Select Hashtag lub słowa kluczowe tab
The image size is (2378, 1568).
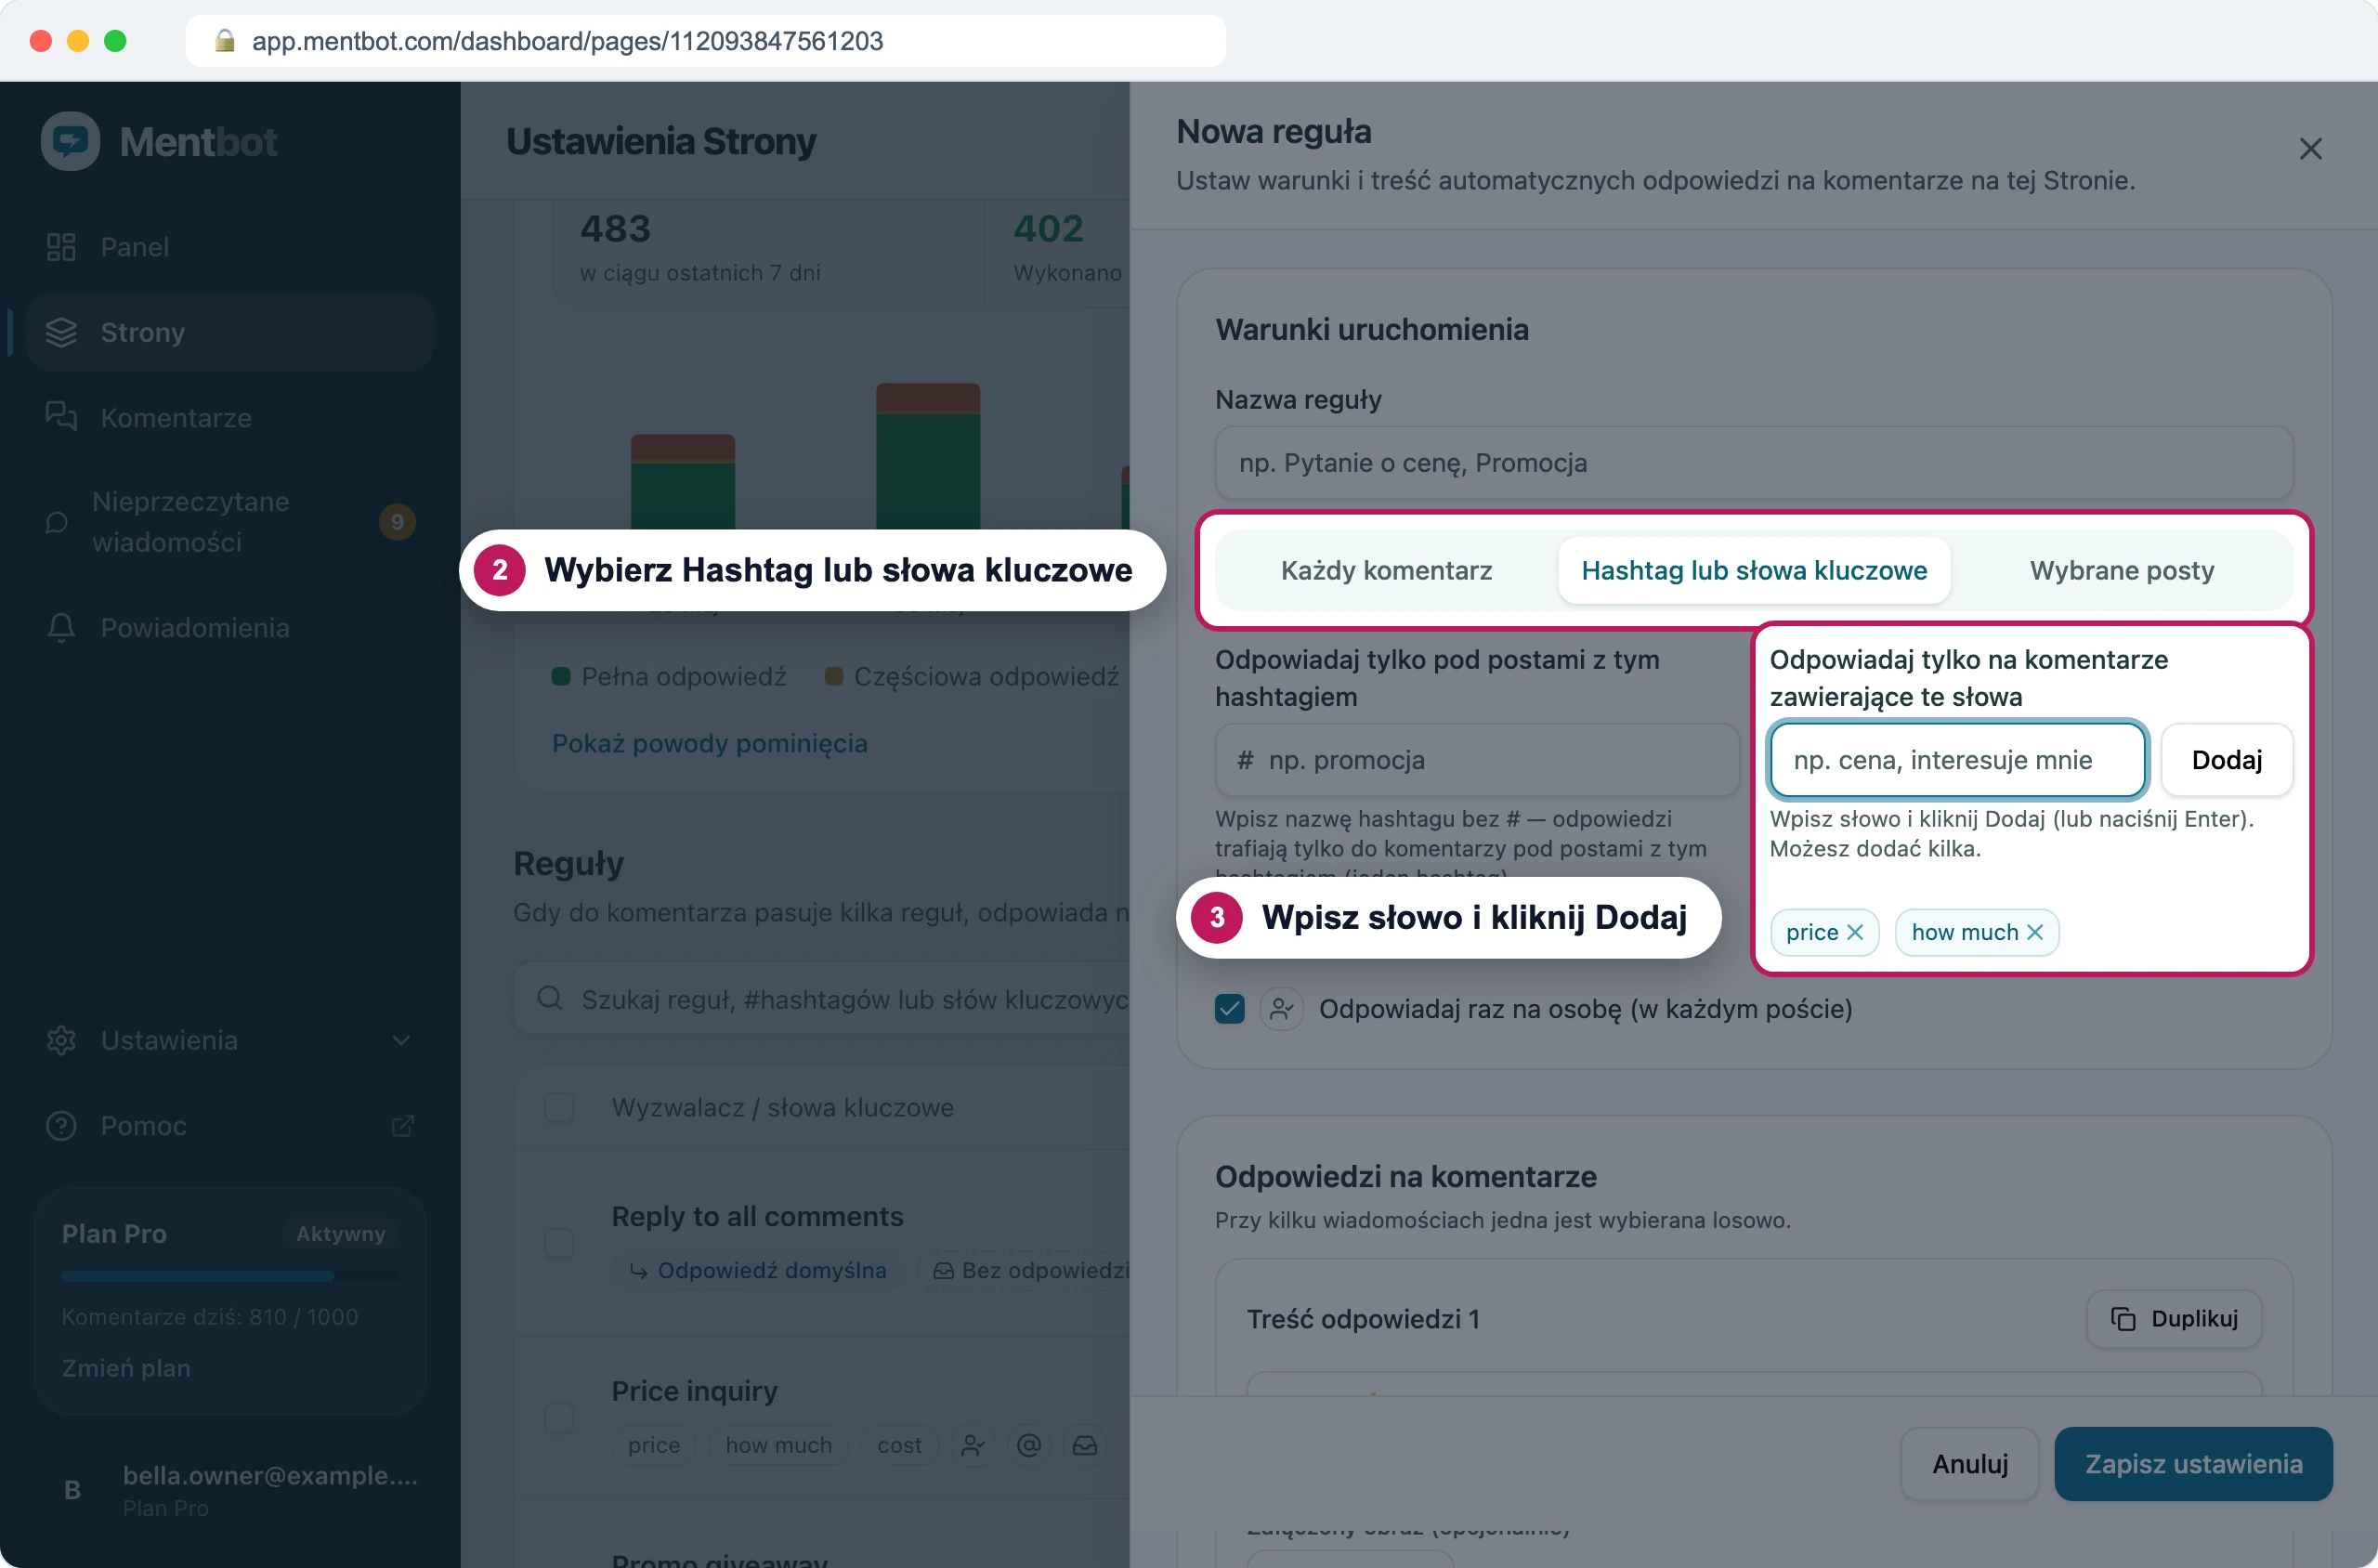[1753, 570]
